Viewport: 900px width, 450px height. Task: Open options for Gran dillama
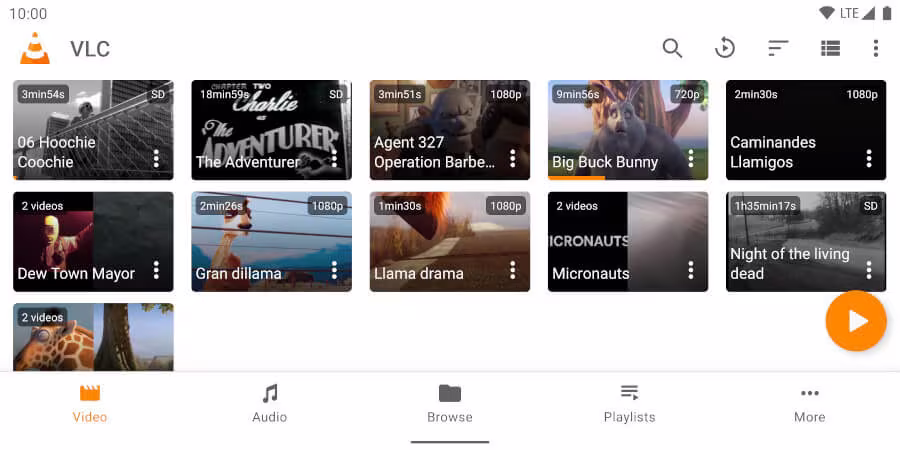[335, 270]
